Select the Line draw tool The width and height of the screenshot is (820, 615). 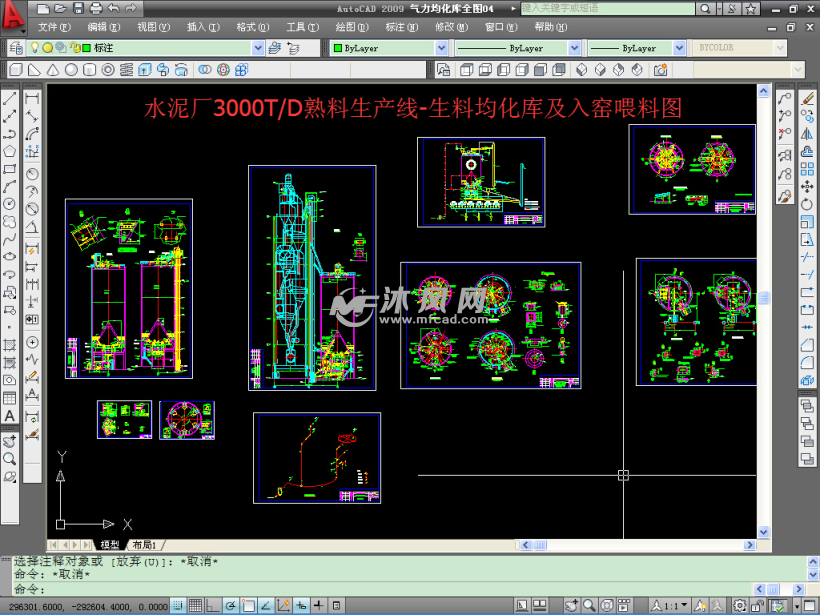[x=9, y=98]
